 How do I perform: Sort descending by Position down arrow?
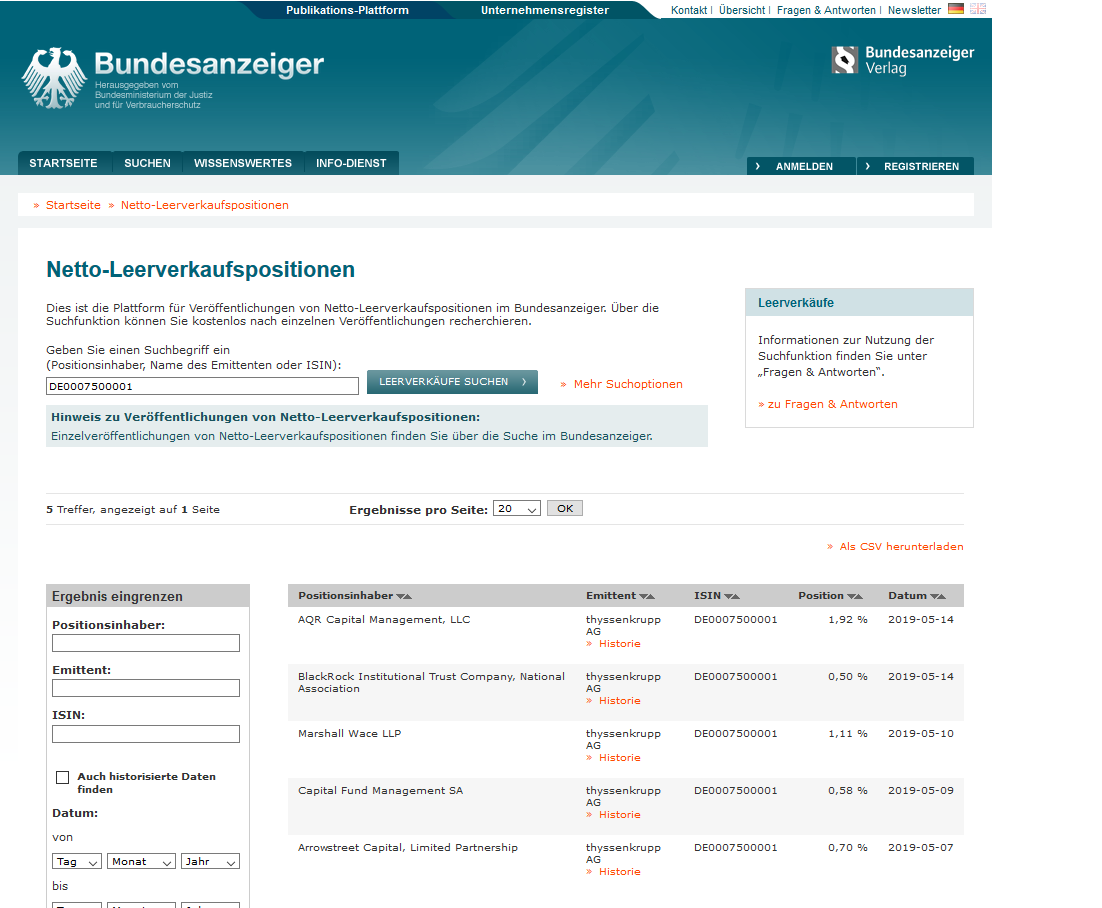(x=851, y=597)
